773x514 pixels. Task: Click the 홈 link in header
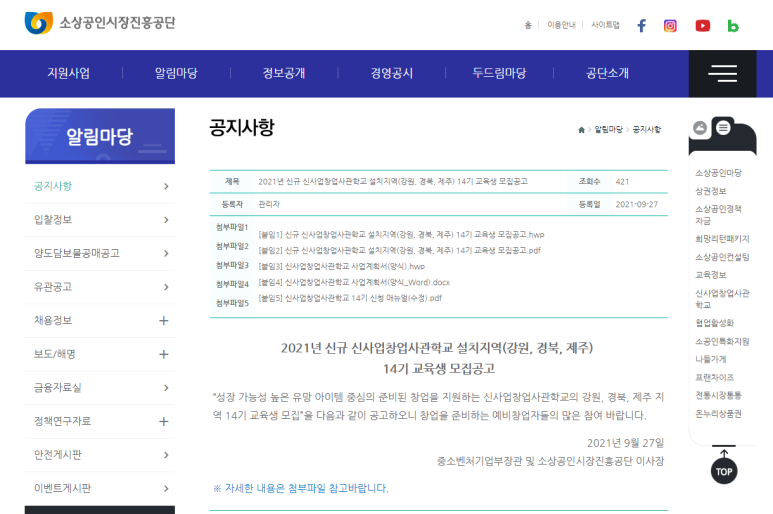point(528,25)
